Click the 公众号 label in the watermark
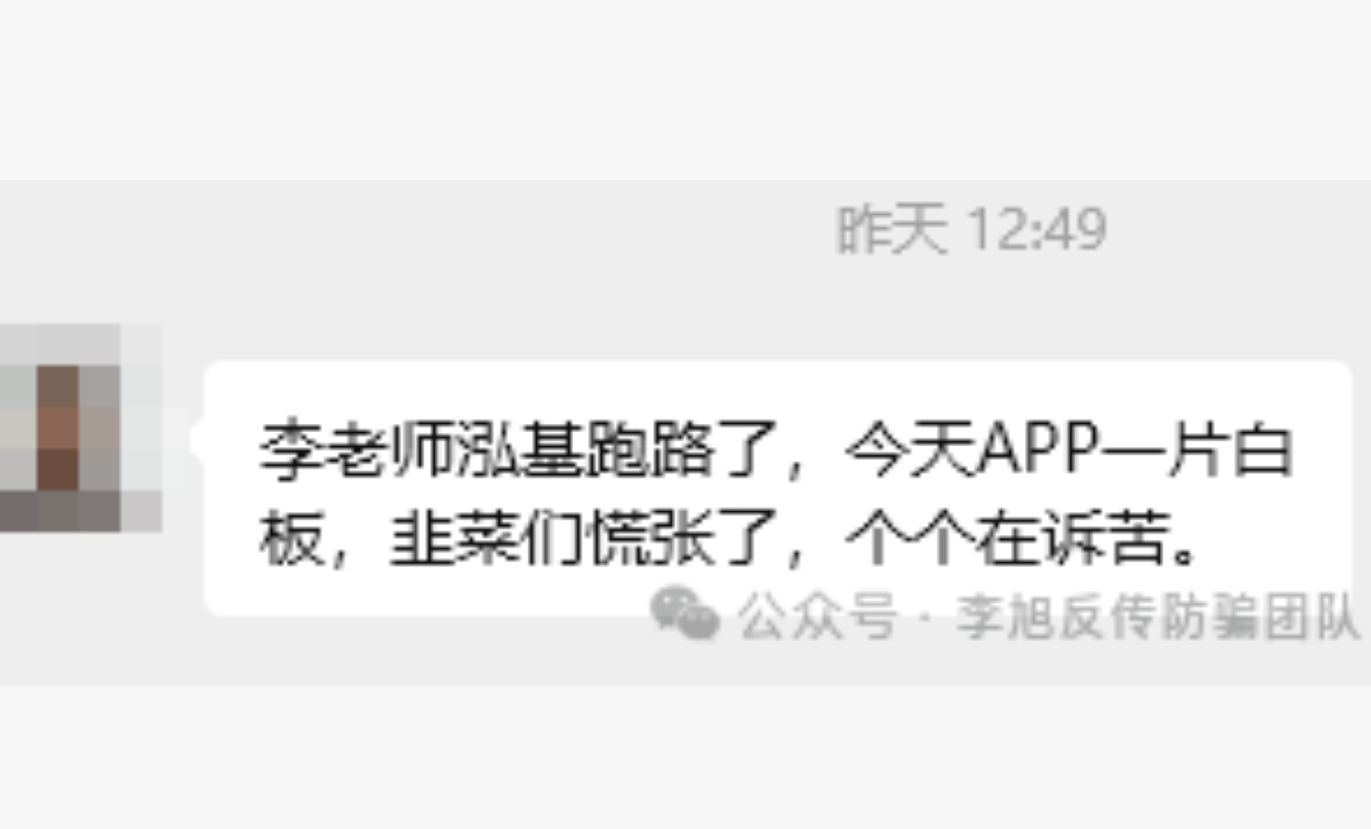Screen dimensions: 1371x829 pyautogui.click(x=818, y=616)
